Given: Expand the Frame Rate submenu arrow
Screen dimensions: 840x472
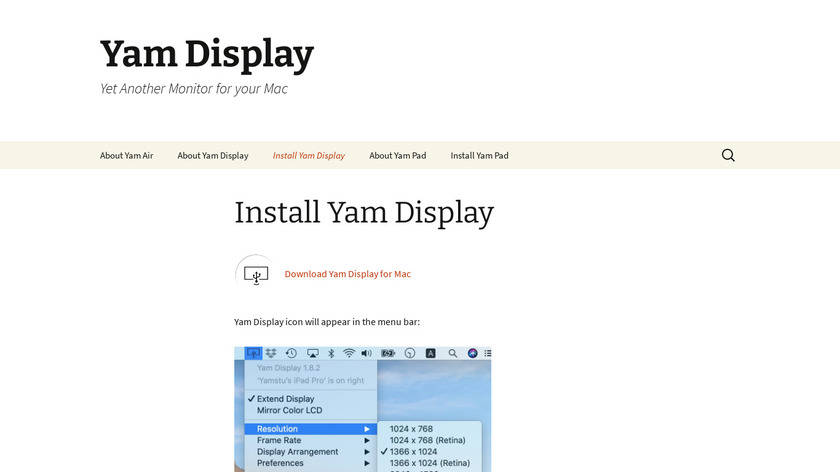Looking at the screenshot, I should tap(367, 440).
